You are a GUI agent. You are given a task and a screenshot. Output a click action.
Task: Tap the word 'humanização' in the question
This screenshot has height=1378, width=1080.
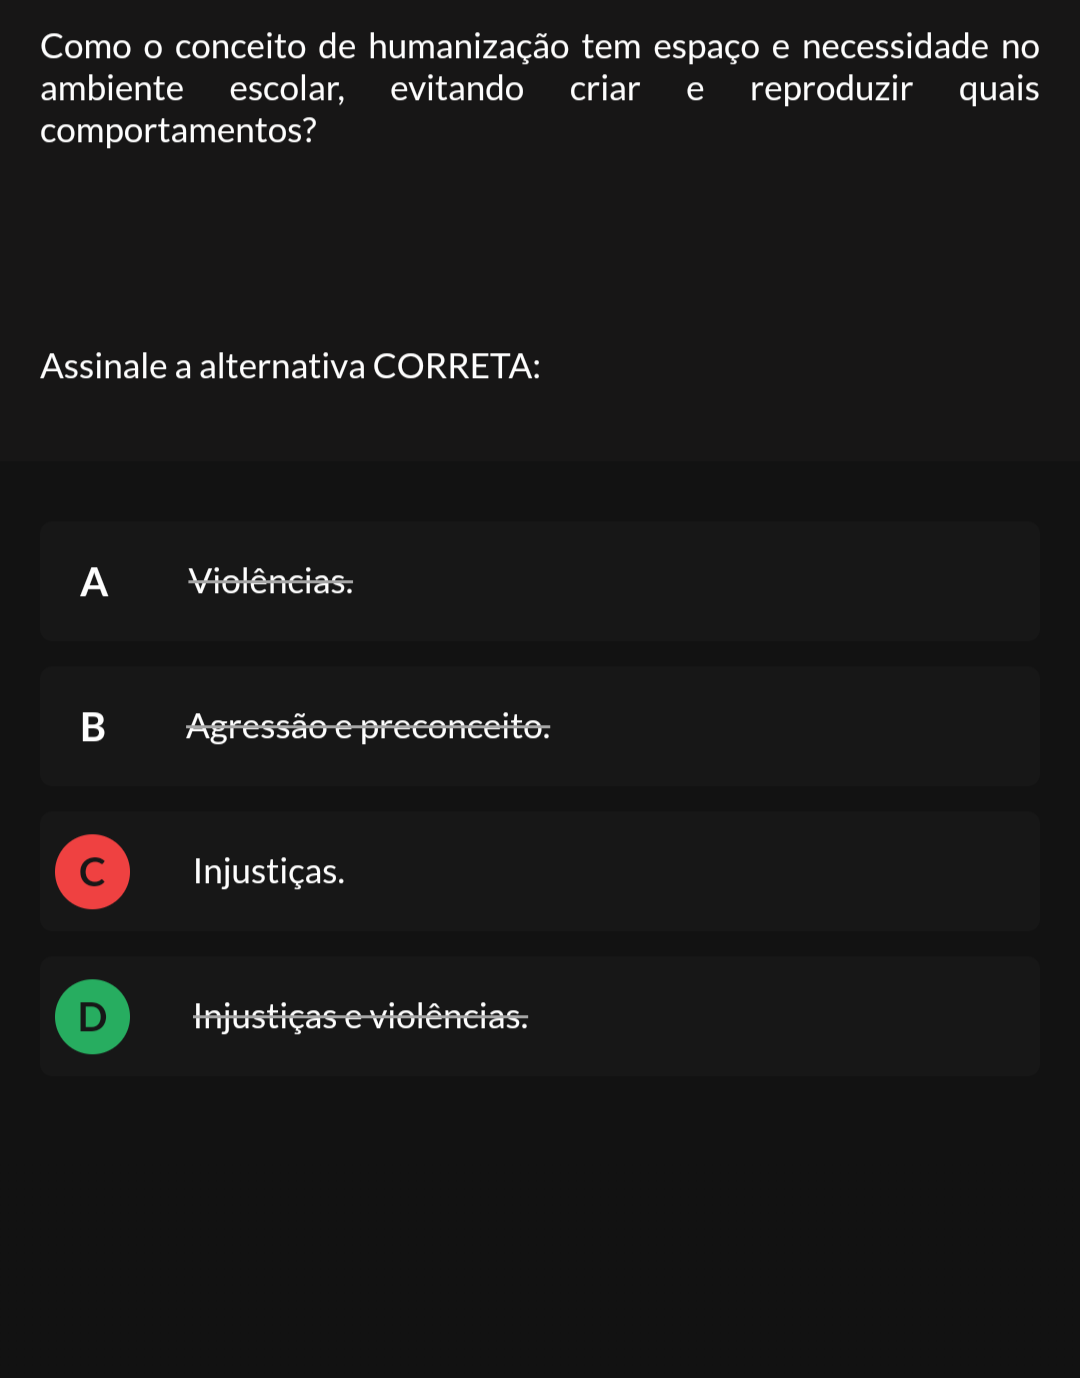(469, 47)
